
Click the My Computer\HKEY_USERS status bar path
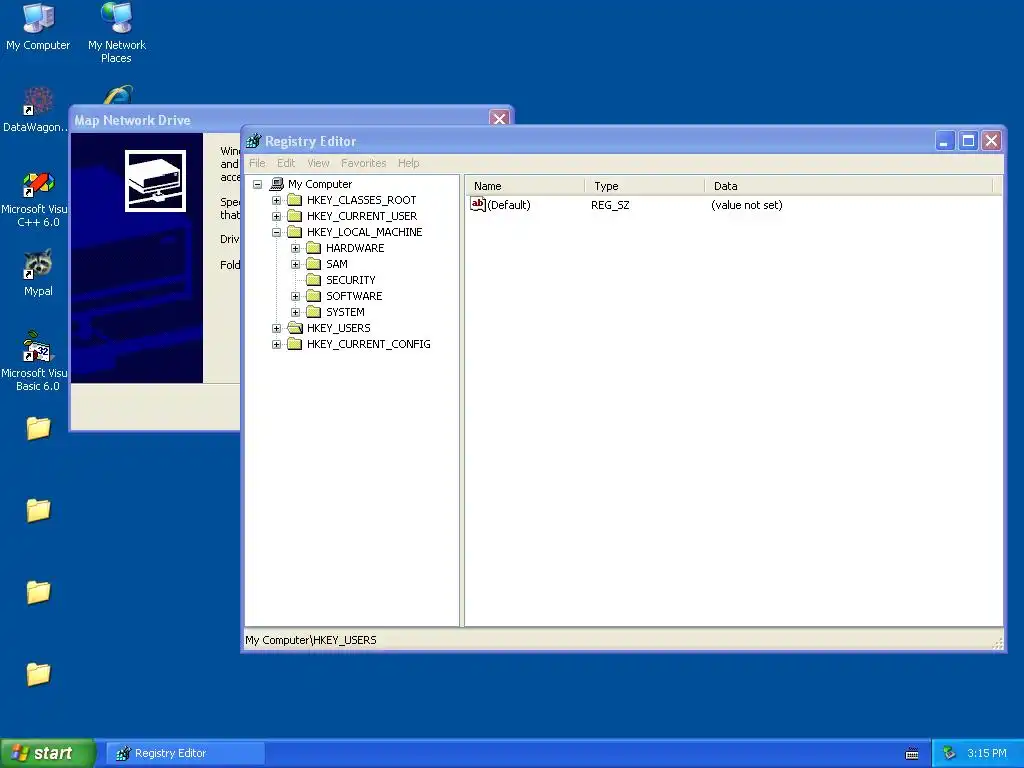(x=311, y=640)
